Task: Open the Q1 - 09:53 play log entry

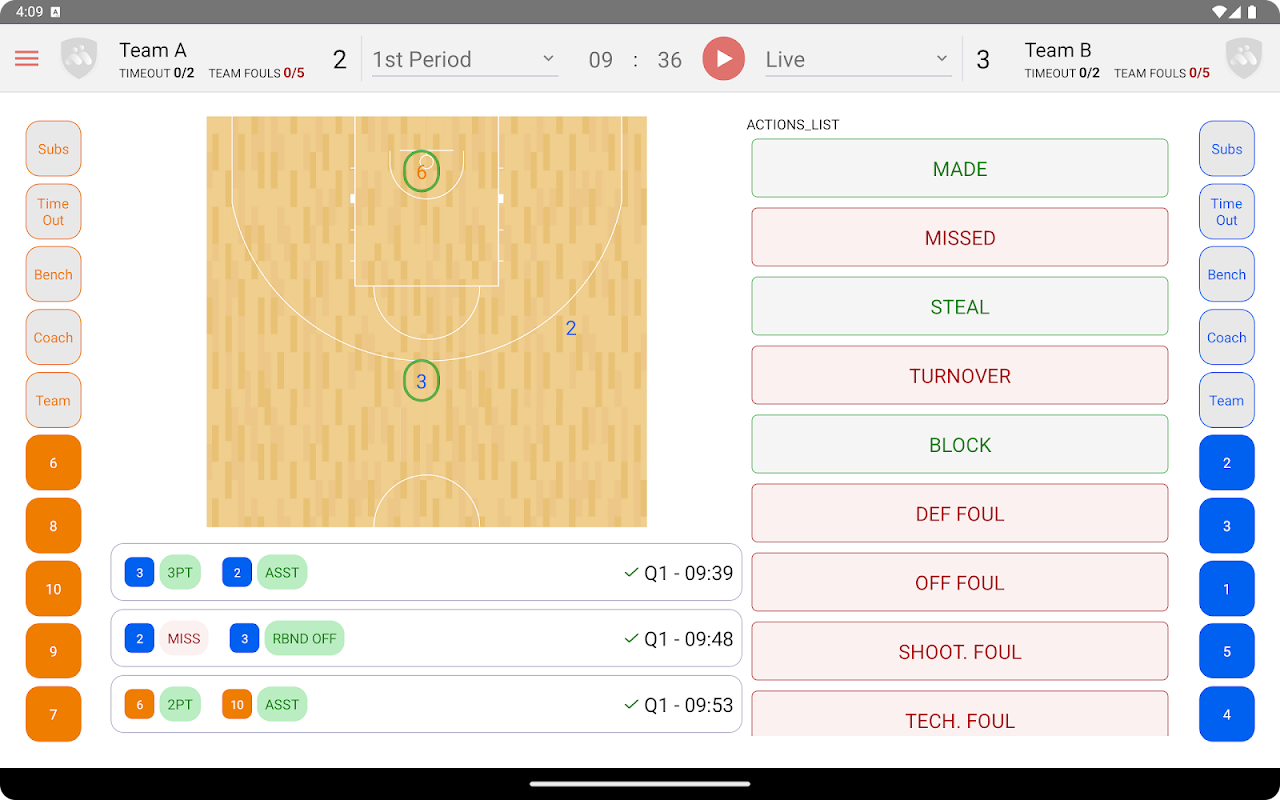Action: pyautogui.click(x=426, y=704)
